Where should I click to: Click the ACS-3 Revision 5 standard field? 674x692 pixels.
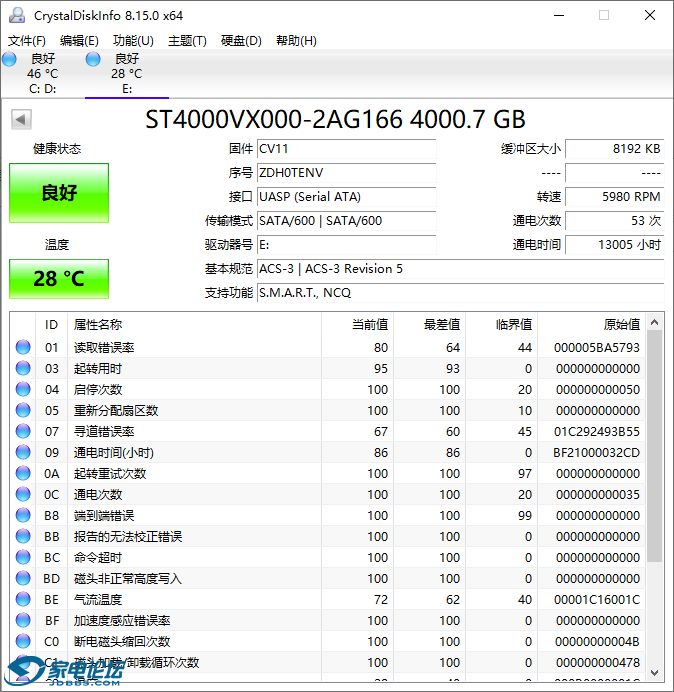[460, 269]
